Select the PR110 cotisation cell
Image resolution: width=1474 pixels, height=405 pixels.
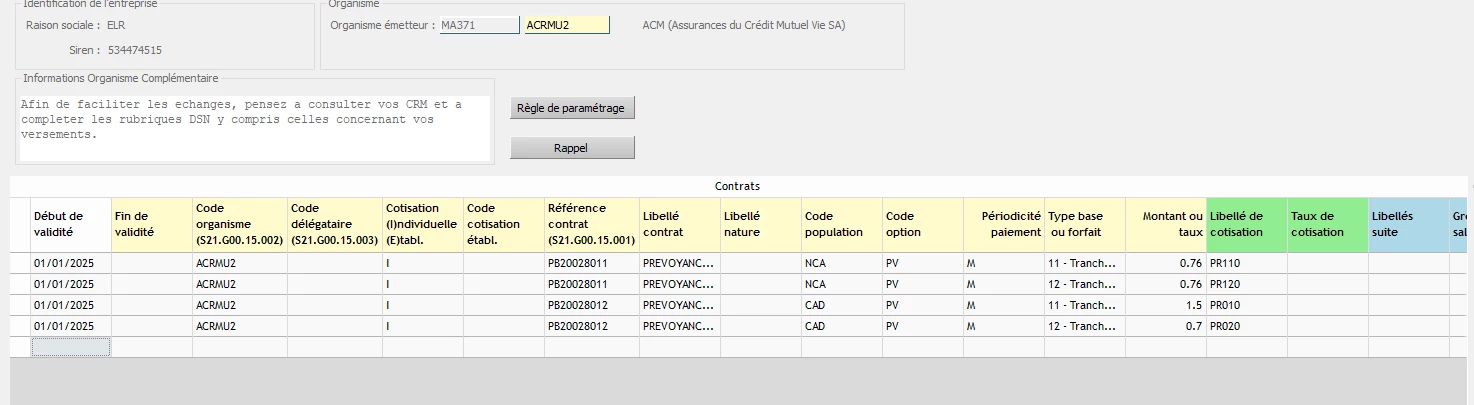click(x=1246, y=263)
